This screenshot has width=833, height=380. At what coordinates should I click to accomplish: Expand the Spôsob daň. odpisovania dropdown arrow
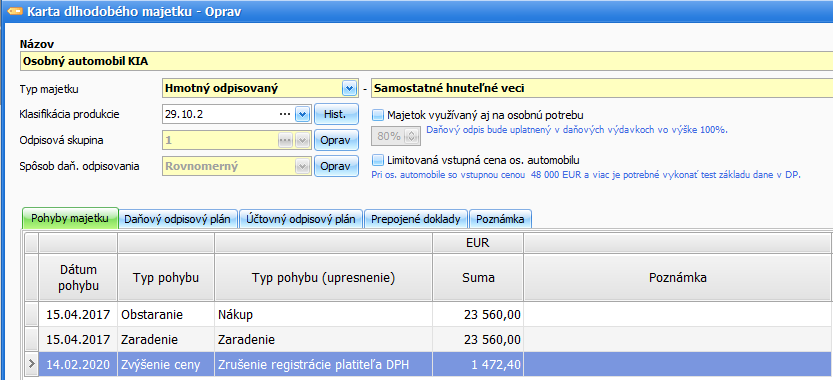[302, 166]
